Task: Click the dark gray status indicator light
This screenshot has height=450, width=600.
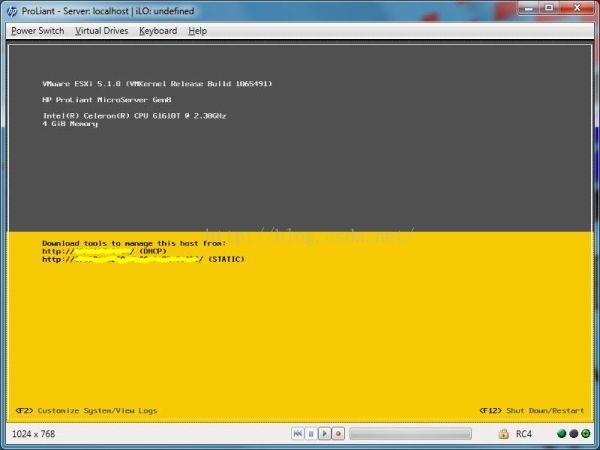Action: click(x=574, y=434)
